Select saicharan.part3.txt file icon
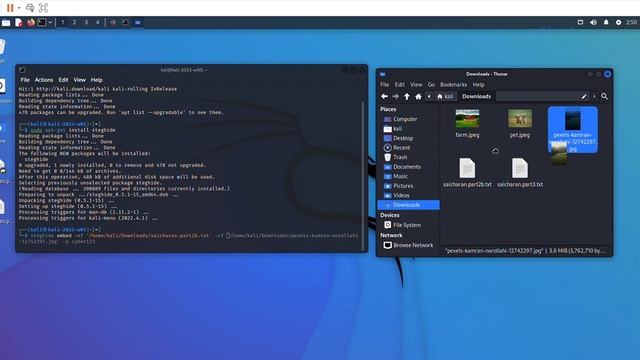The image size is (640, 360). click(520, 168)
